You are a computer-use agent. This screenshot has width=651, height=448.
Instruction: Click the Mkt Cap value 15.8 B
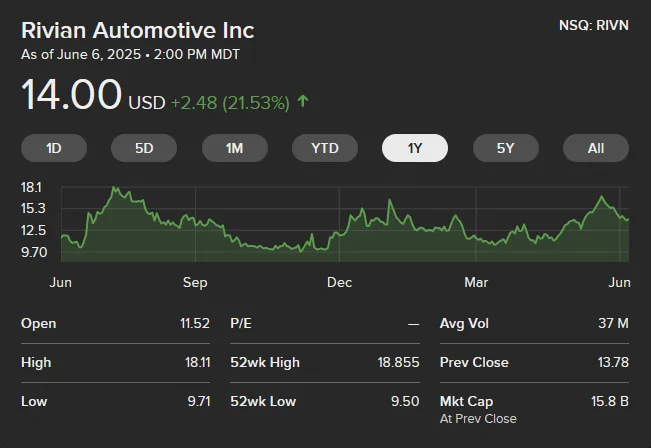pyautogui.click(x=610, y=401)
